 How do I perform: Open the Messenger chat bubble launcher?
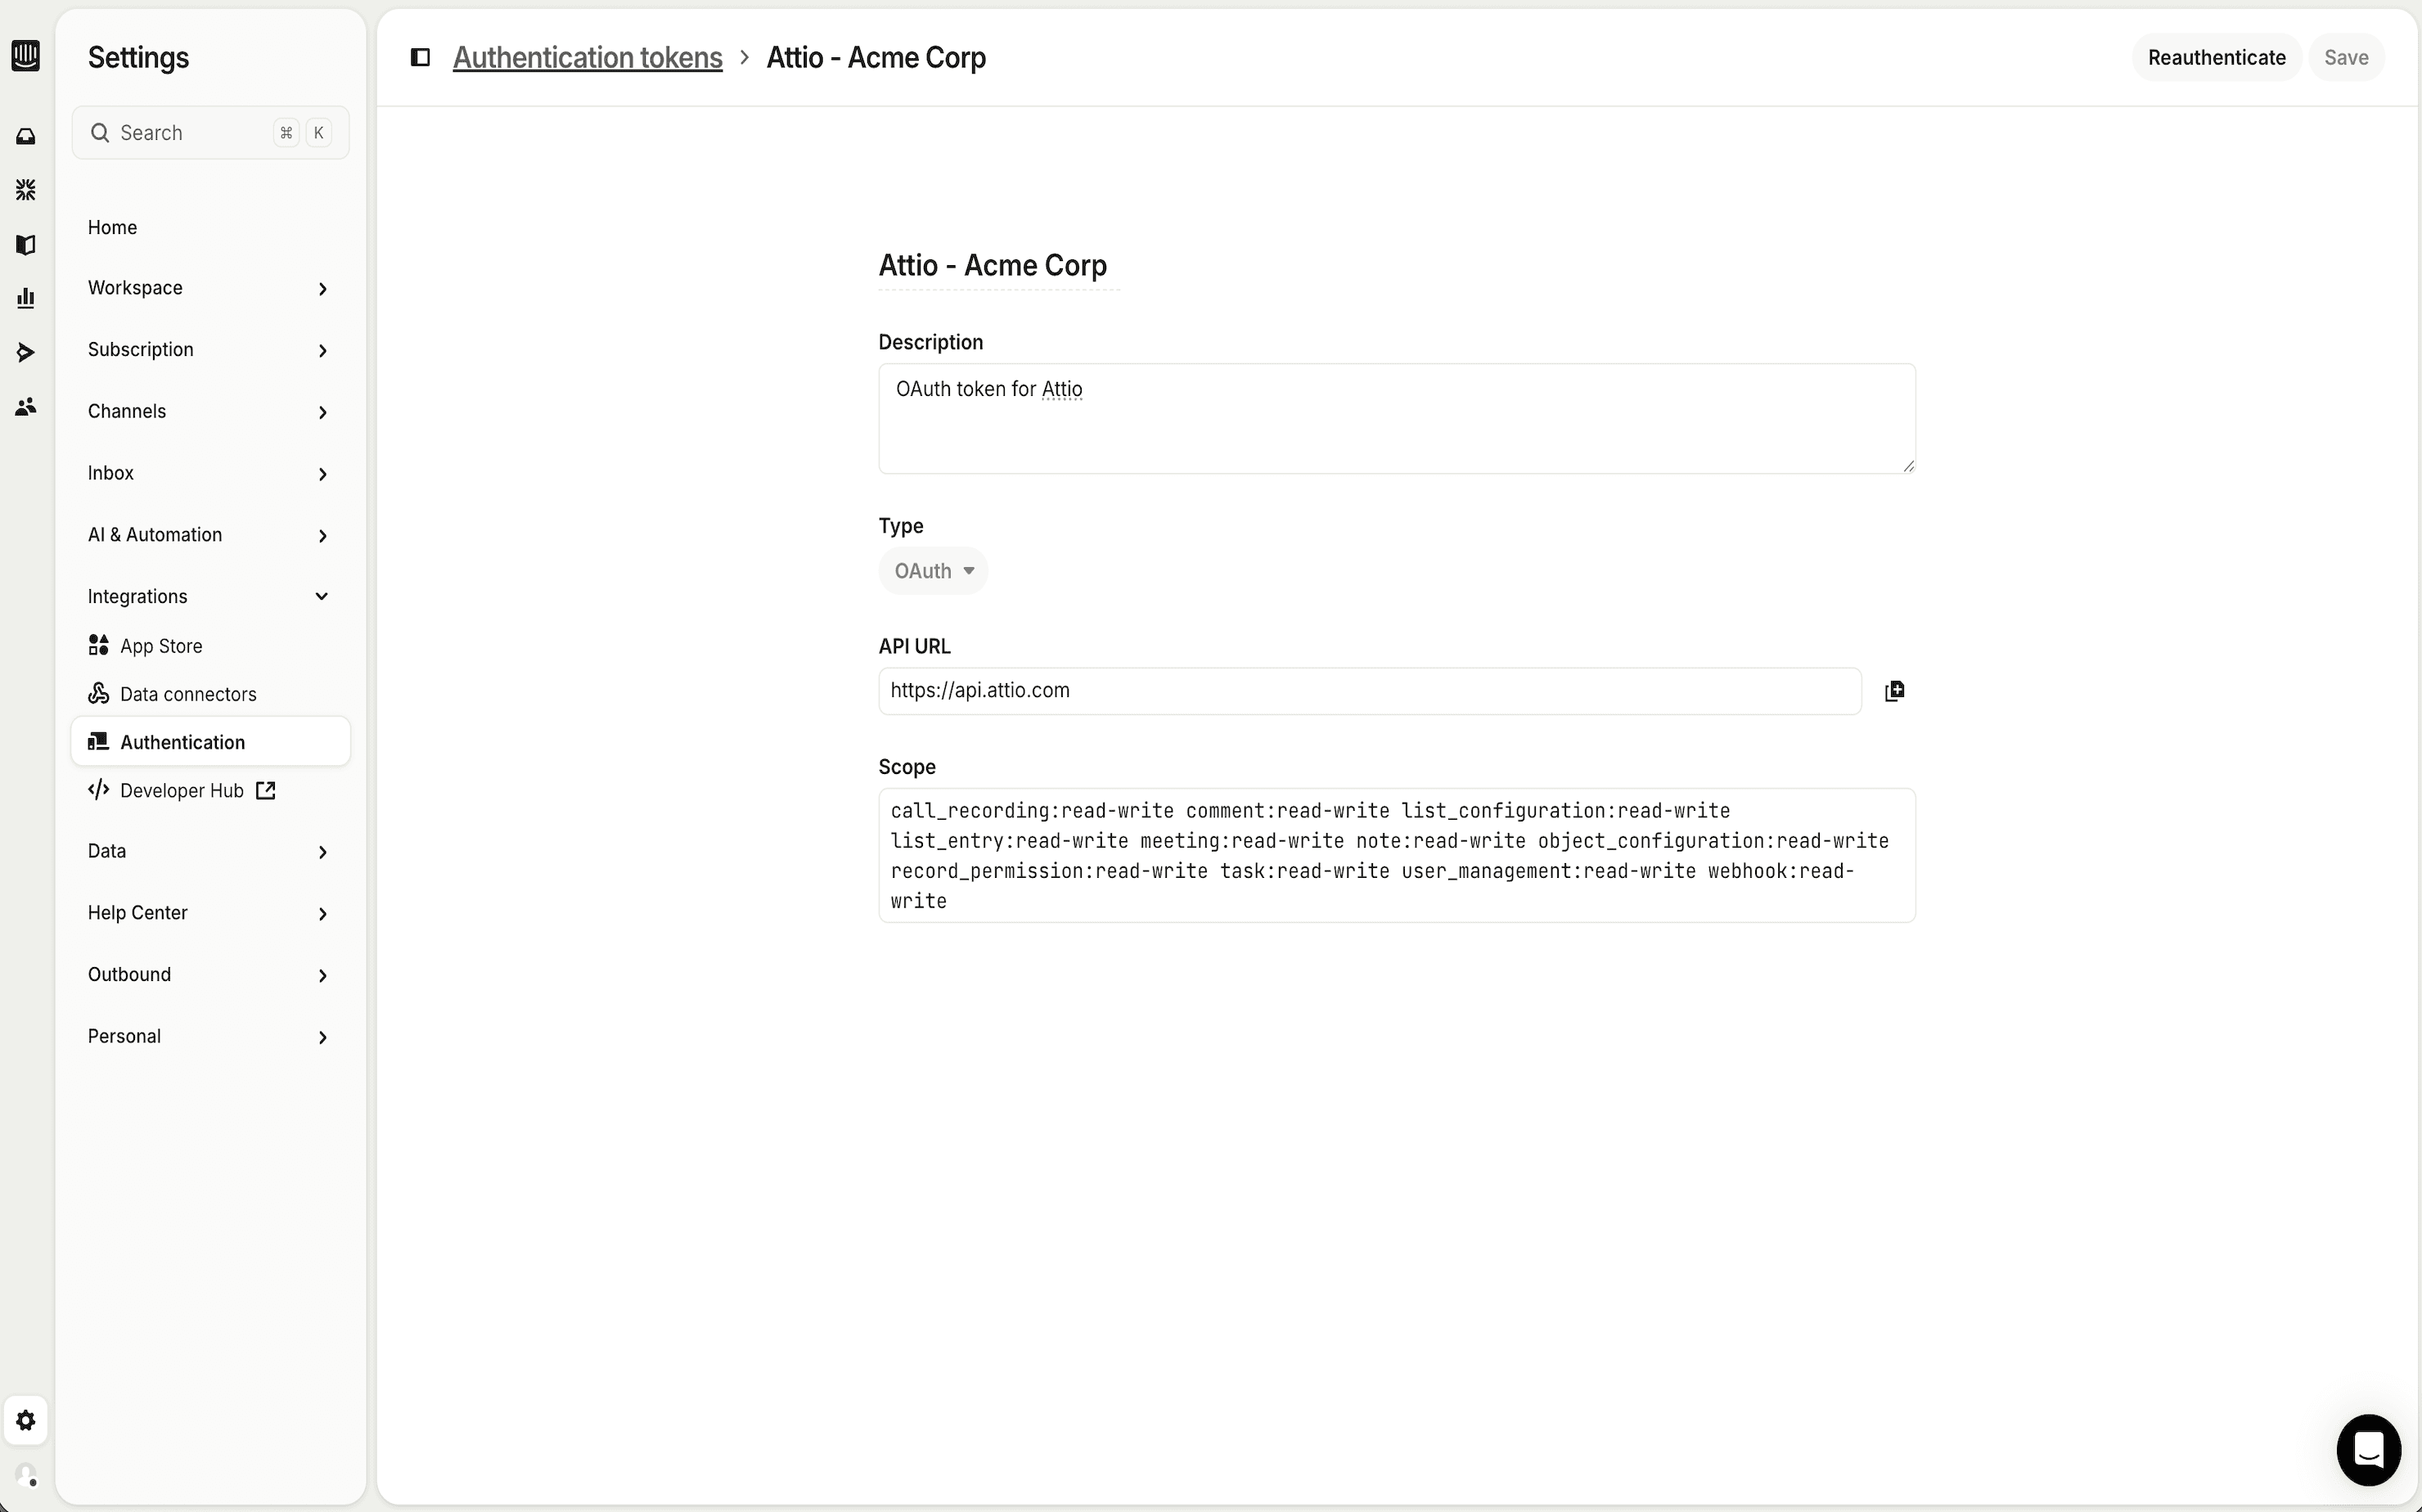tap(2368, 1449)
